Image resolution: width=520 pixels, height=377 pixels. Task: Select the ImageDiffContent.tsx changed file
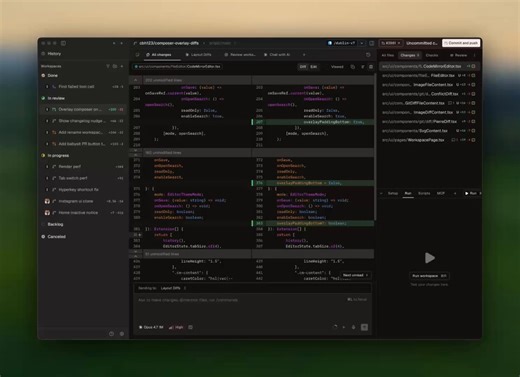[x=429, y=113]
